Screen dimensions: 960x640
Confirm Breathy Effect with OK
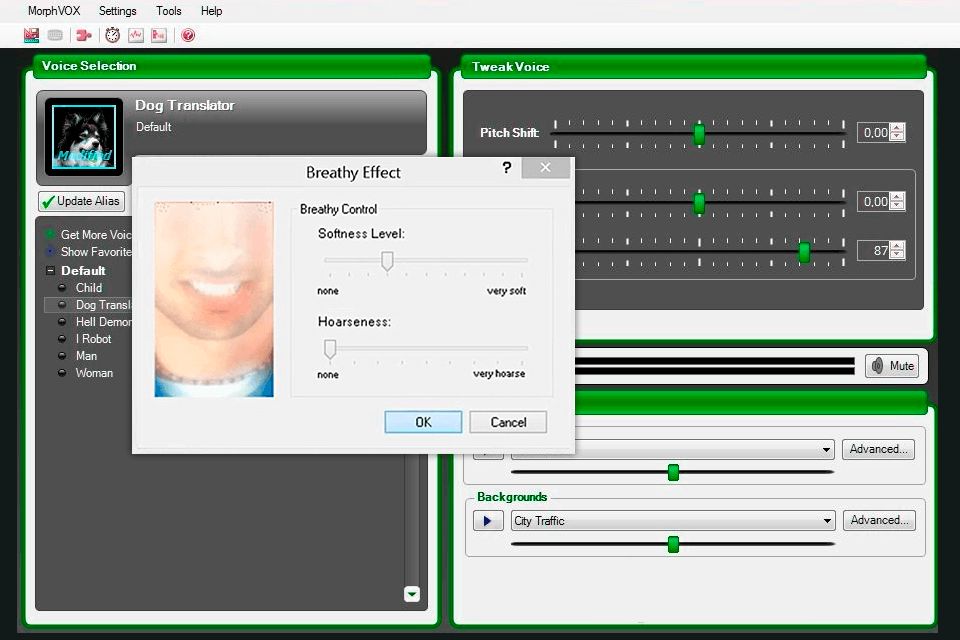[x=423, y=422]
